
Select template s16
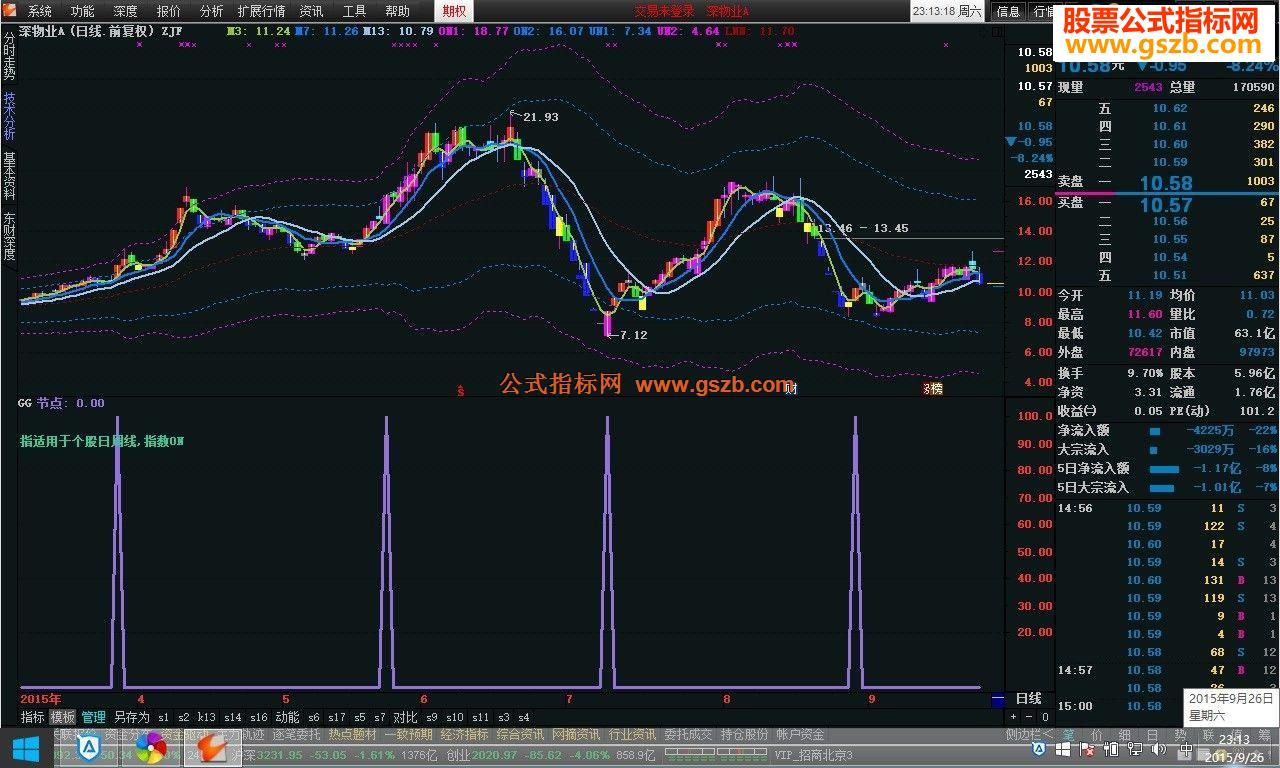[x=258, y=717]
